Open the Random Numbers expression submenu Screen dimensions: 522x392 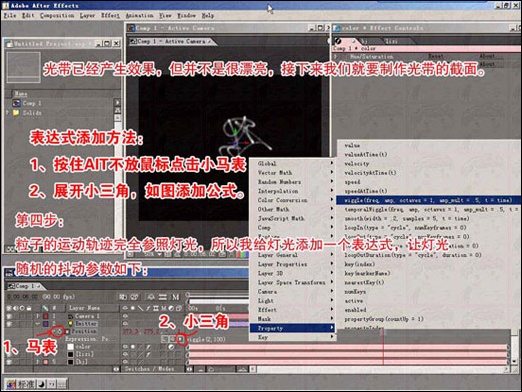[x=292, y=182]
